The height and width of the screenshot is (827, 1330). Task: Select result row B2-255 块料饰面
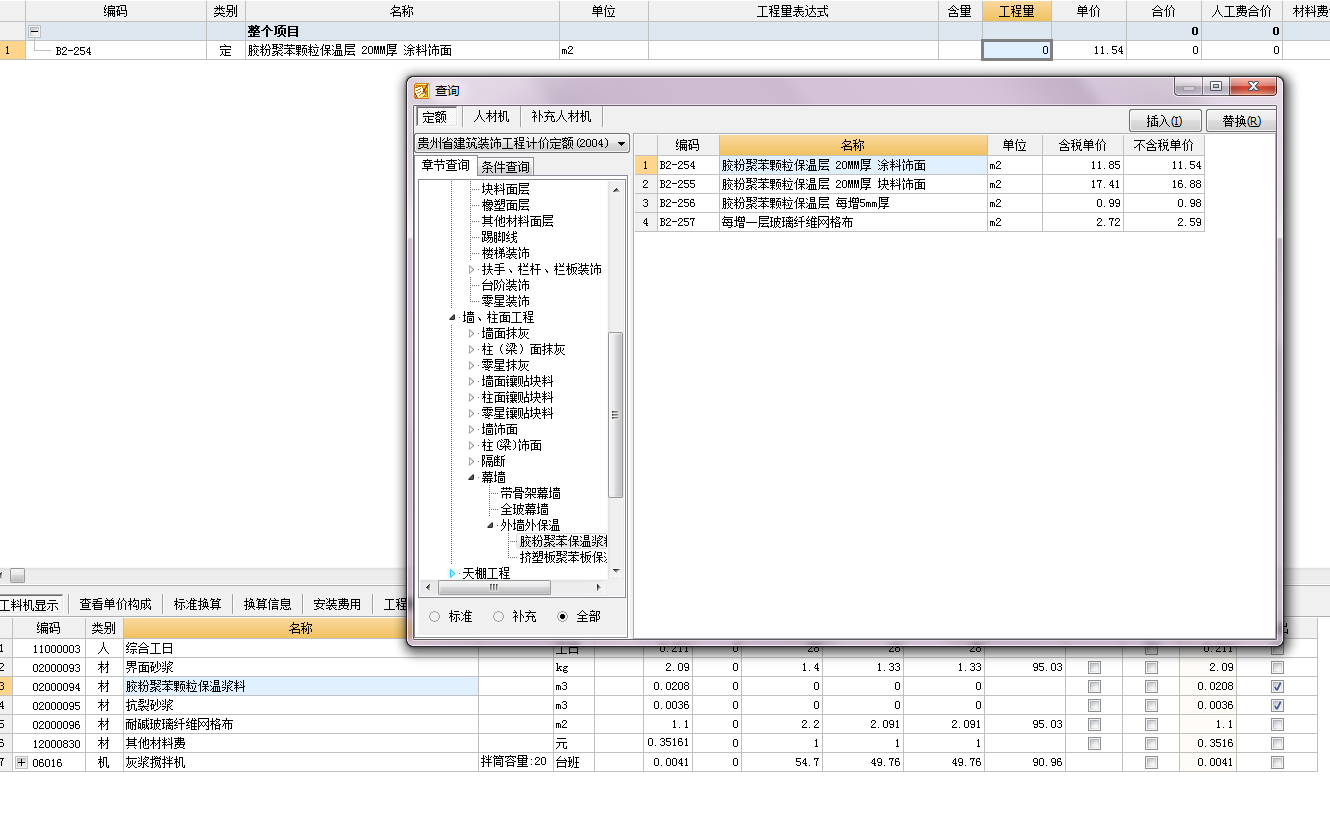pos(919,184)
